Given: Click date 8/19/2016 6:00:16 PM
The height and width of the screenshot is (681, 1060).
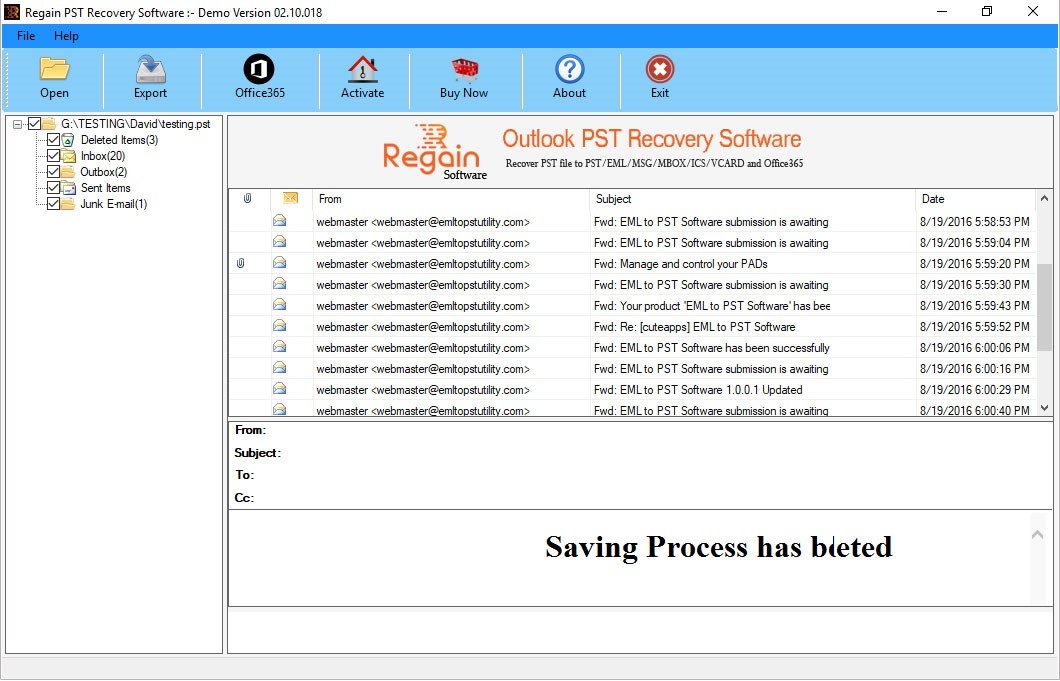Looking at the screenshot, I should coord(975,369).
